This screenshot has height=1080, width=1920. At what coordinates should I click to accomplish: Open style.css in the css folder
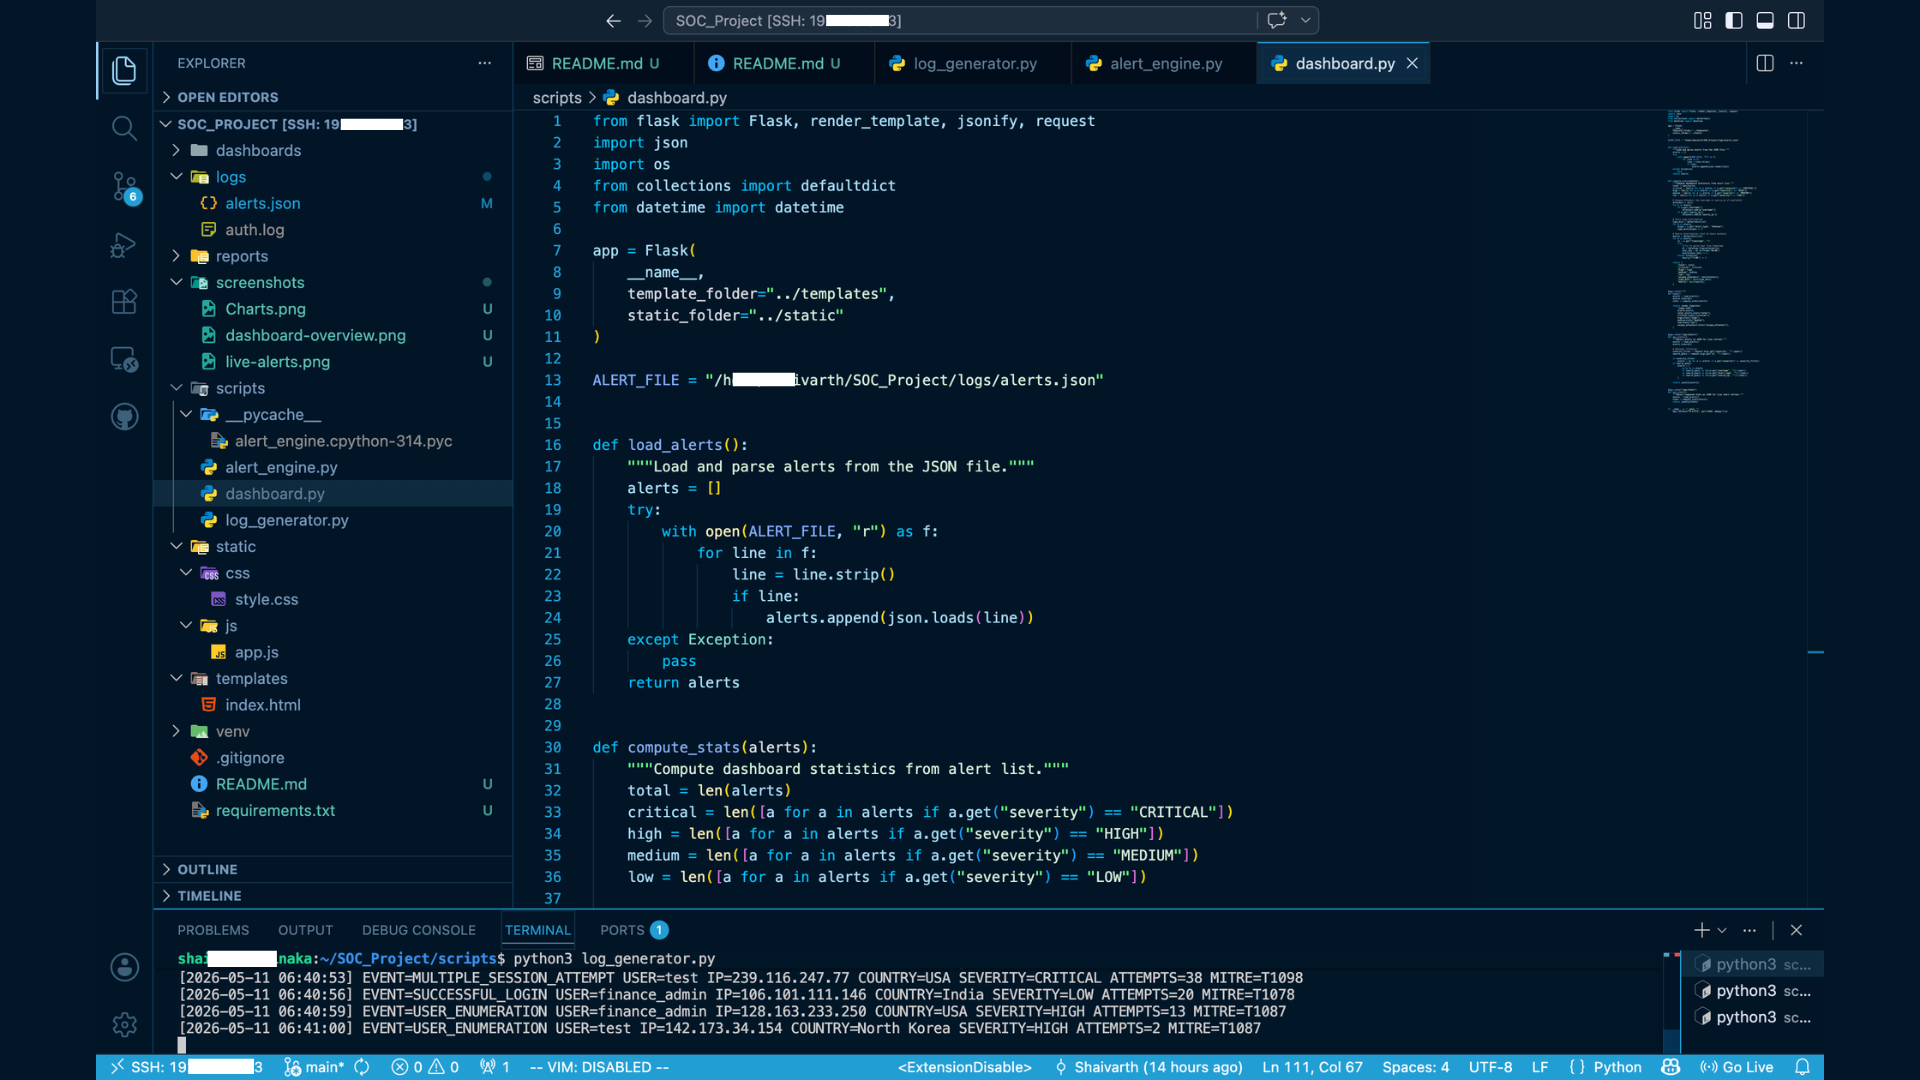pos(266,599)
